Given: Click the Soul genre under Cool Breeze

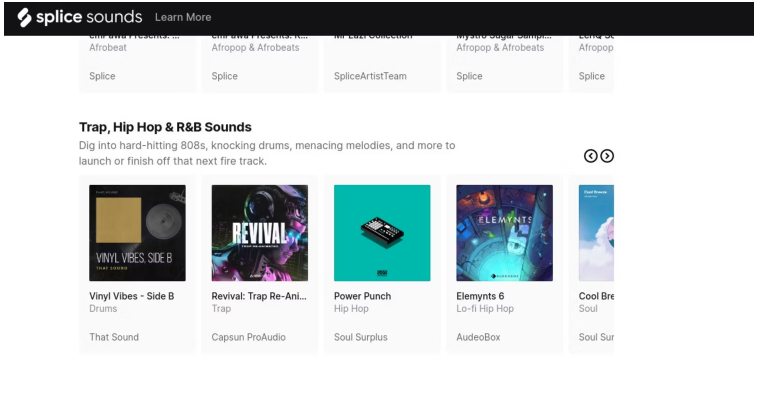Looking at the screenshot, I should [588, 309].
